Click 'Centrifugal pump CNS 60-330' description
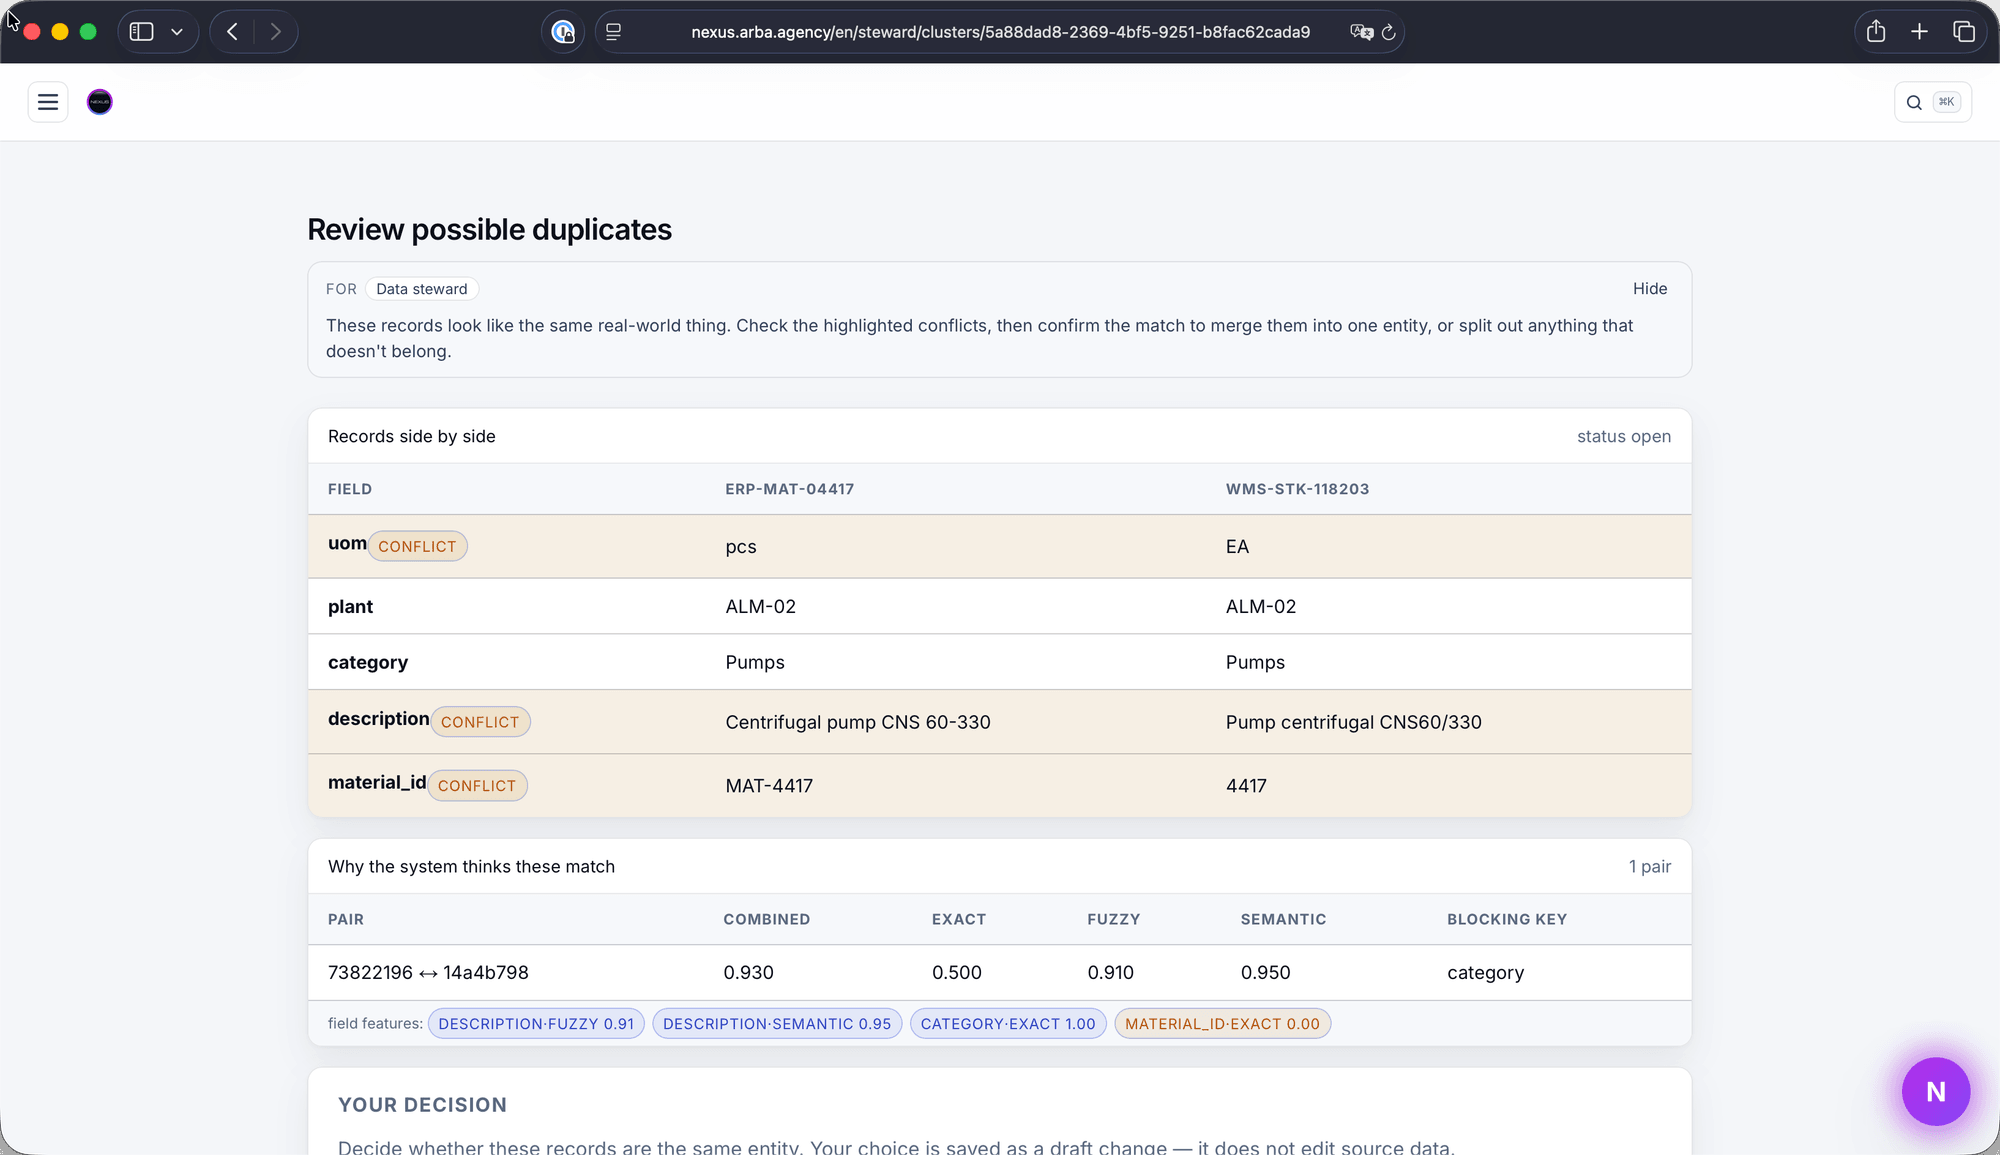Image resolution: width=2000 pixels, height=1155 pixels. click(858, 722)
